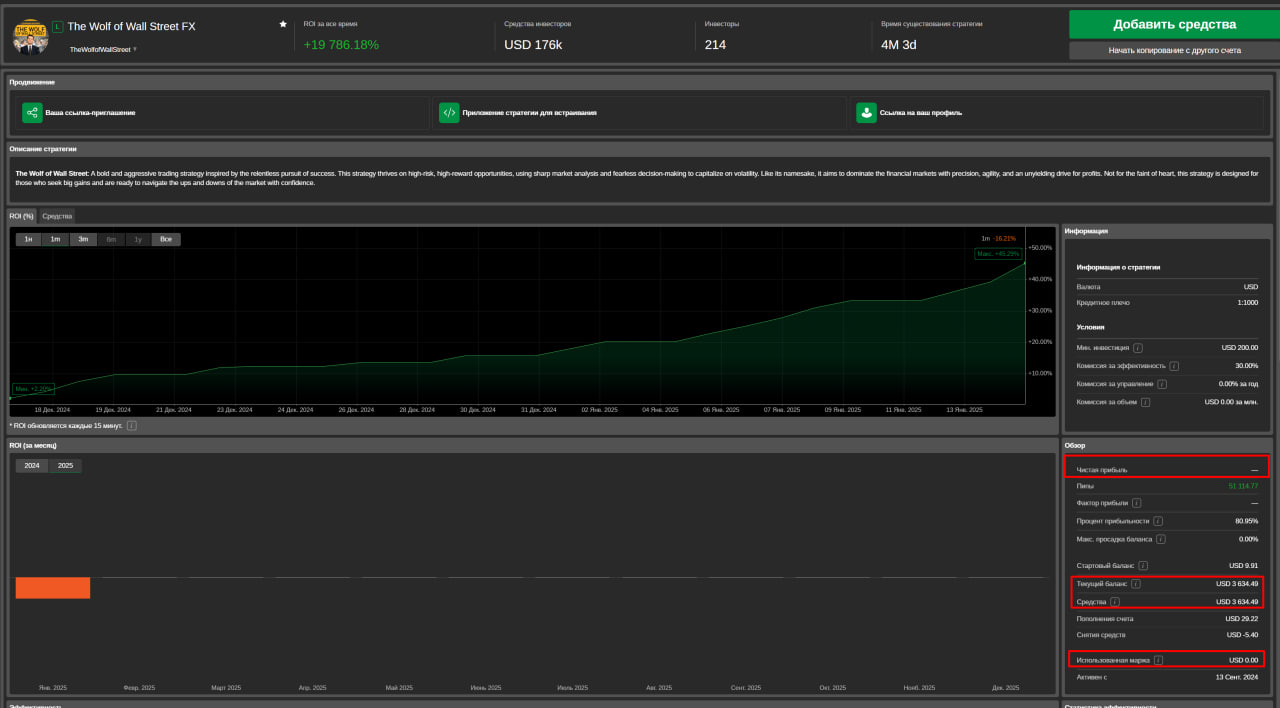The height and width of the screenshot is (708, 1280).
Task: Click the pips value 51 114.77
Action: click(x=1244, y=486)
